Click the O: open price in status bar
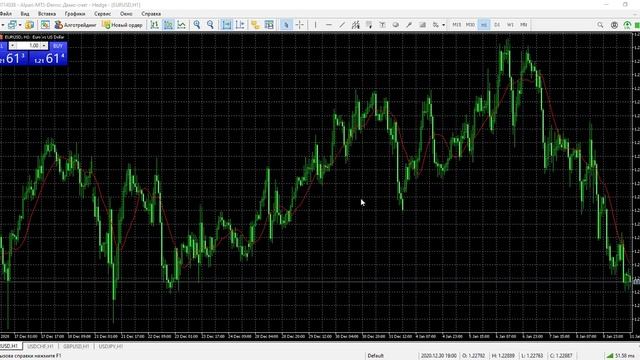 (473, 356)
